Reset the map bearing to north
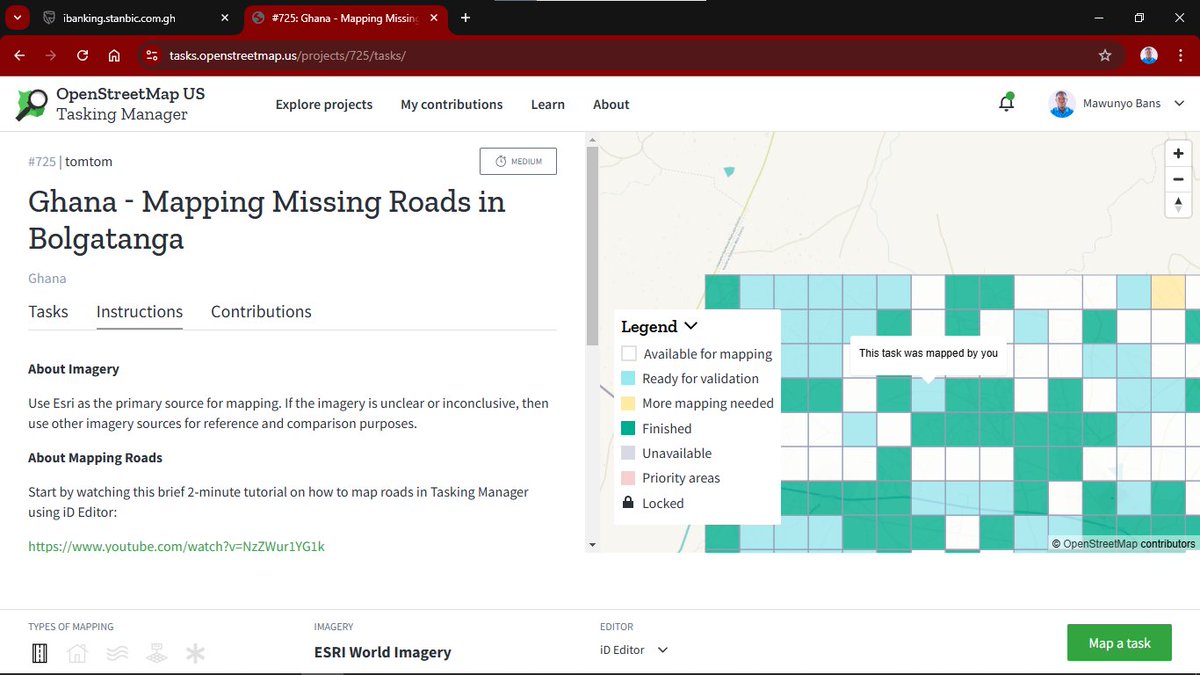Screen dimensions: 1200x675 tap(1178, 204)
